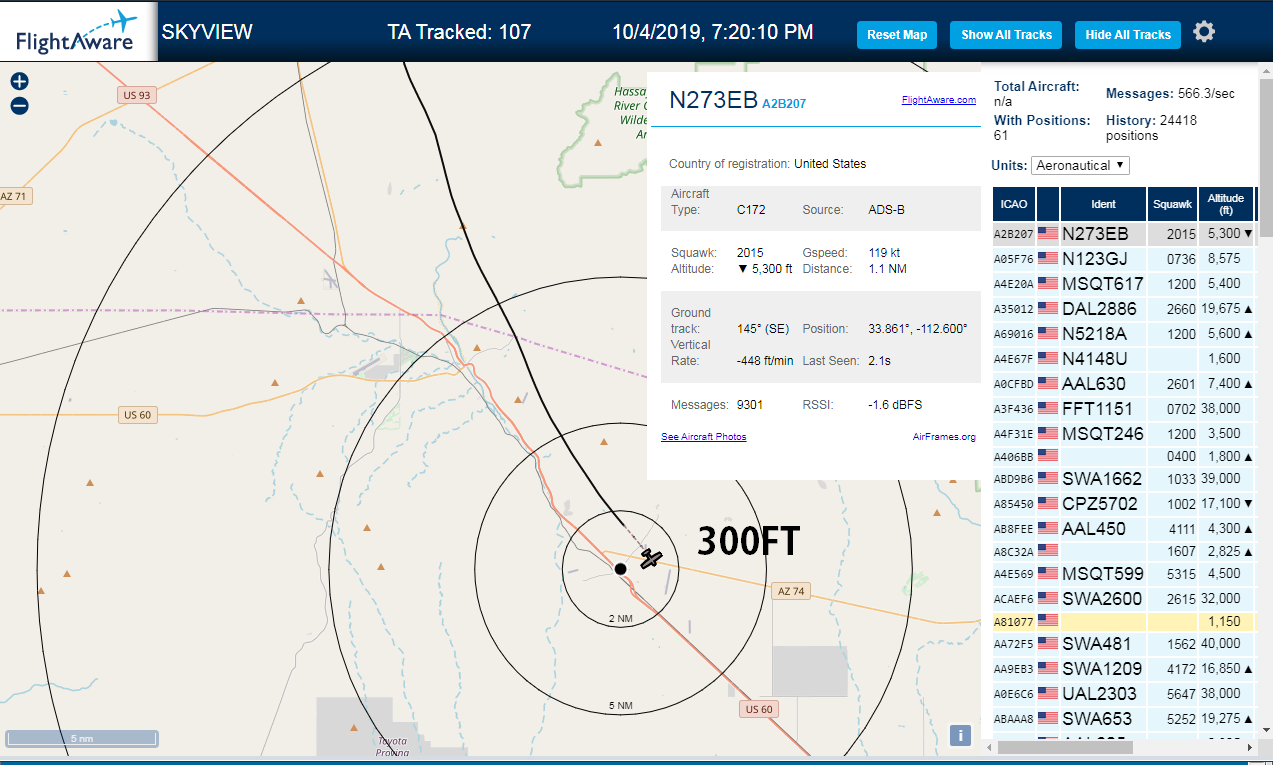Image resolution: width=1273 pixels, height=765 pixels.
Task: Select the A406BB ICAO row
Action: pos(1124,456)
